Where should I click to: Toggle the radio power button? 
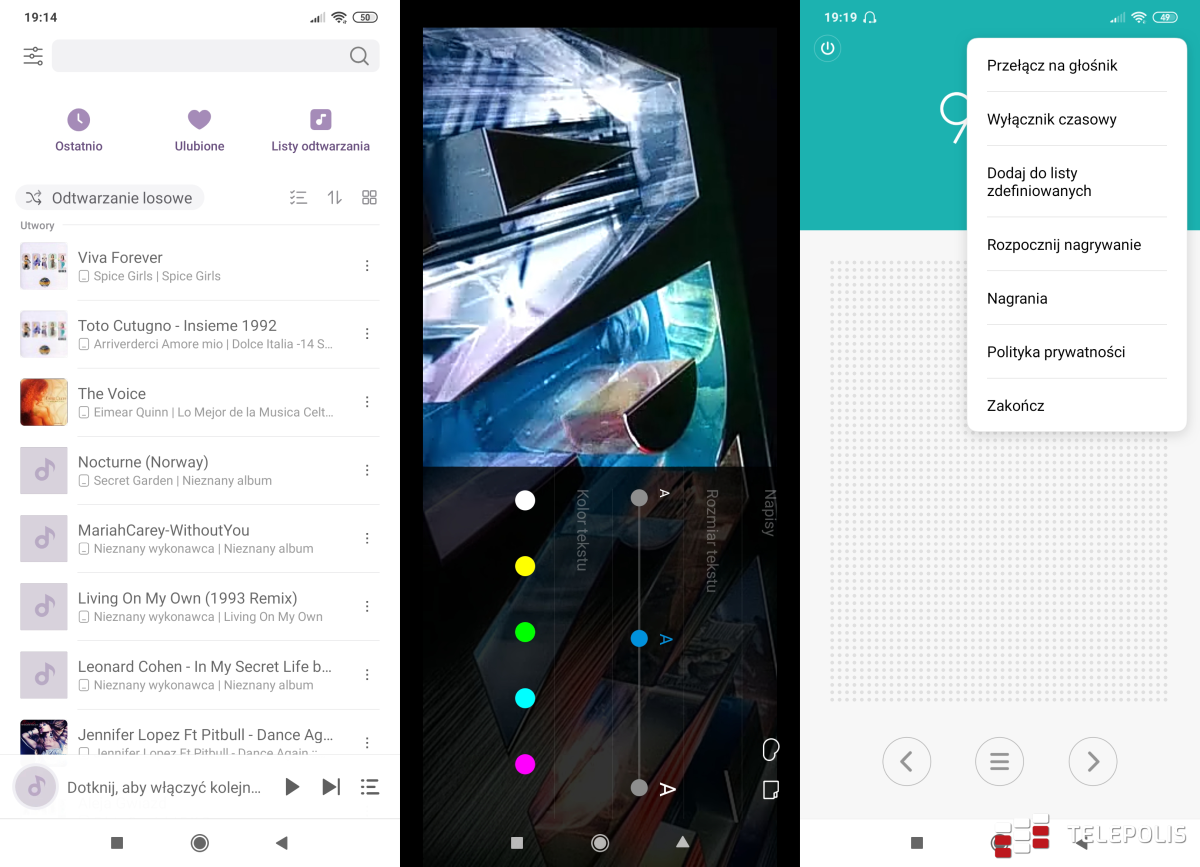pyautogui.click(x=827, y=48)
